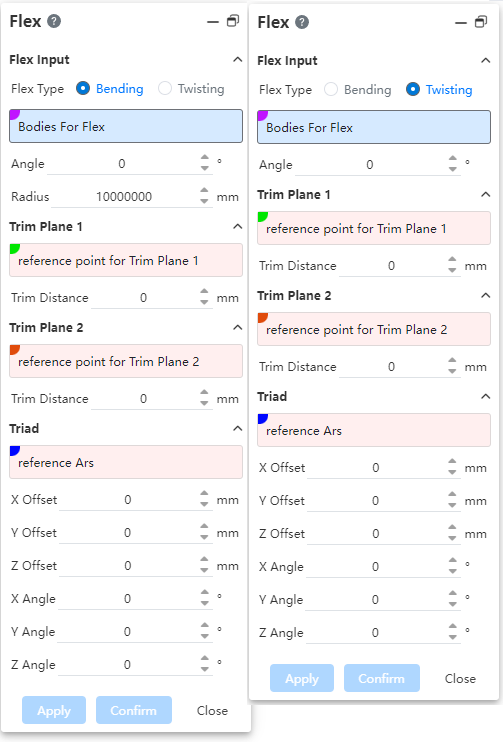
Task: Click reference Ars field in right panel
Action: [x=374, y=430]
